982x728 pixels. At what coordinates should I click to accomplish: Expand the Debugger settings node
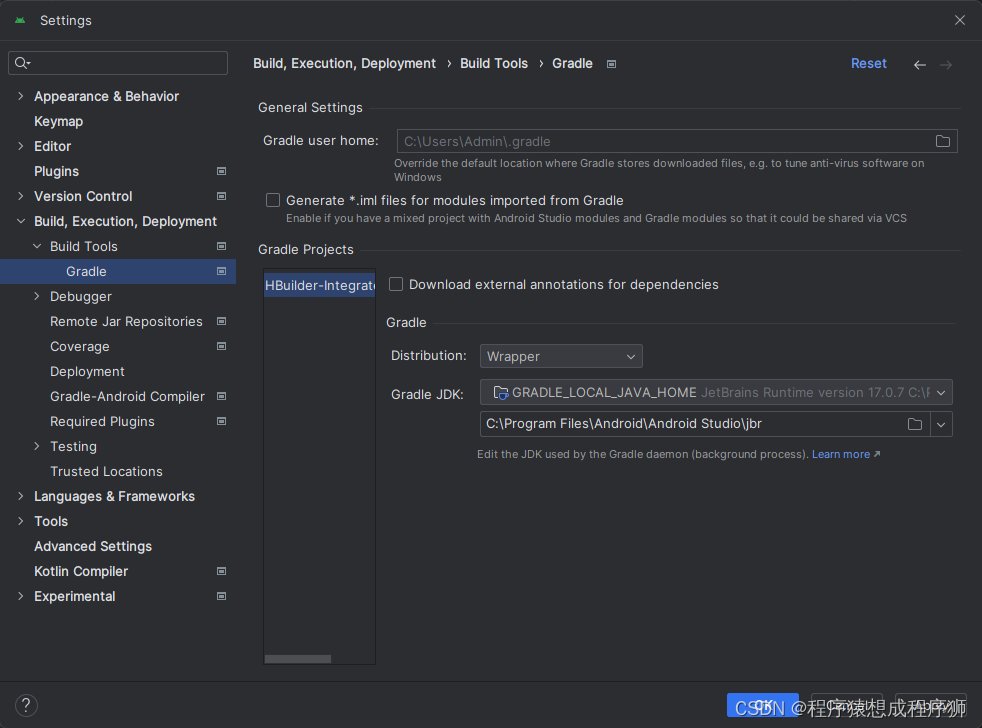click(x=37, y=297)
